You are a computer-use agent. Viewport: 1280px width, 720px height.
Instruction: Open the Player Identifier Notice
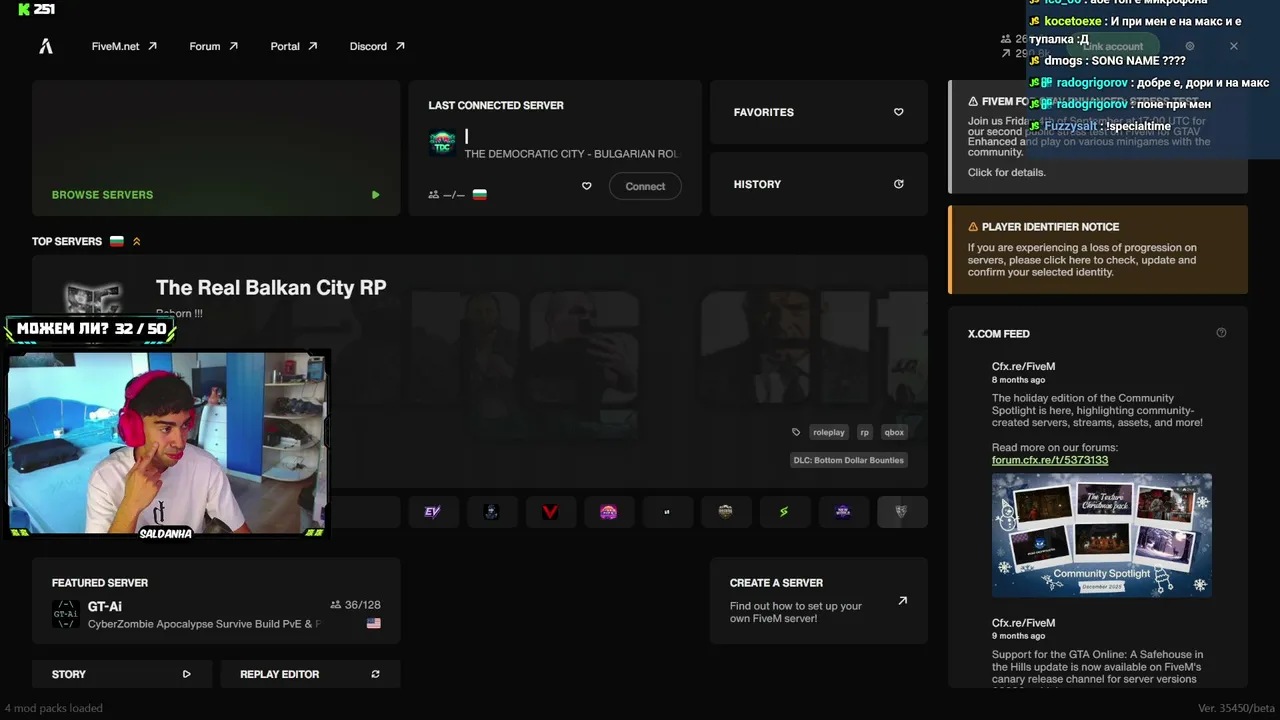1098,250
